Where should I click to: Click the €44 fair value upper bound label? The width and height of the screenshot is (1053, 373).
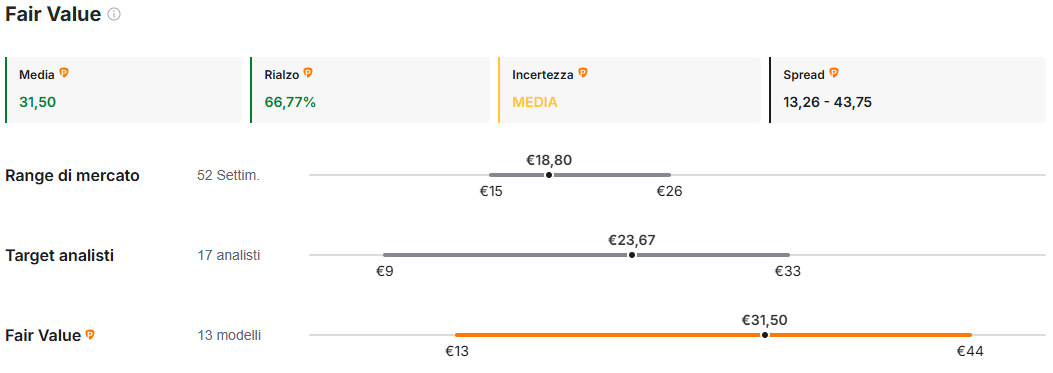click(x=970, y=351)
